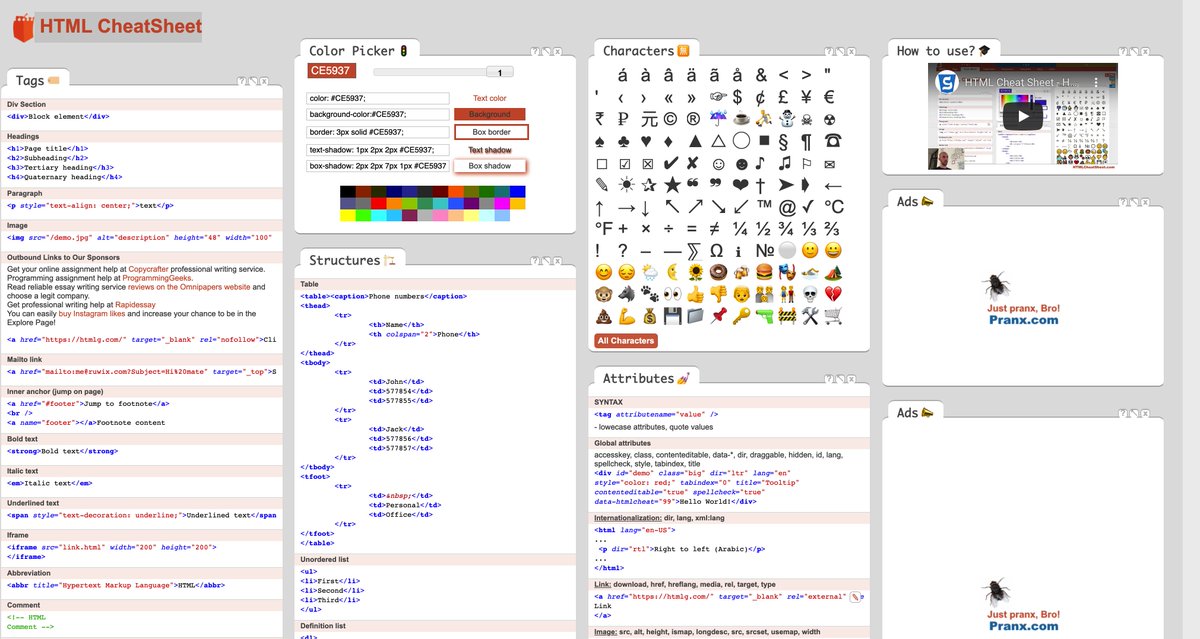Click the Pranx.com ad under first Ads panel
1200x639 pixels.
tap(1022, 299)
